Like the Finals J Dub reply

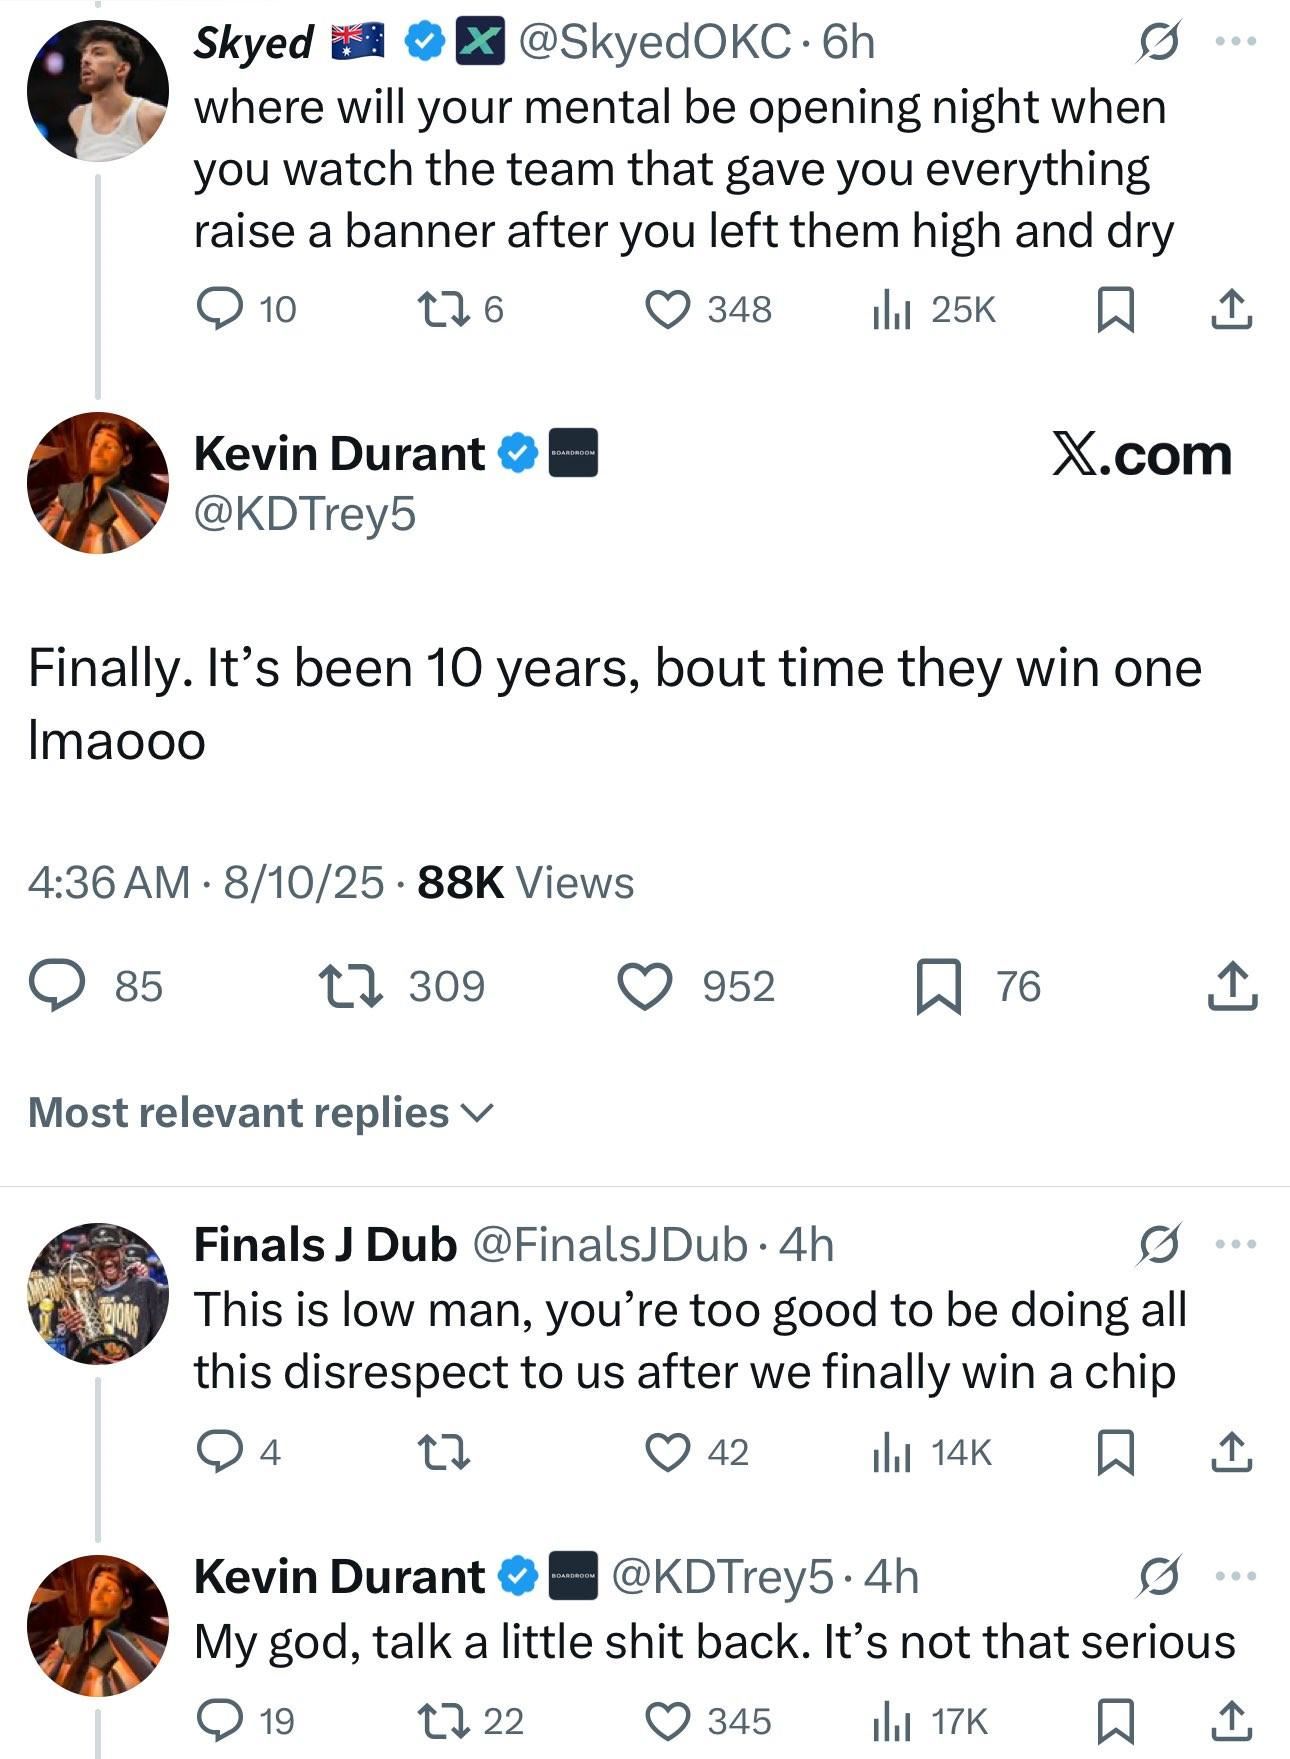point(668,1452)
